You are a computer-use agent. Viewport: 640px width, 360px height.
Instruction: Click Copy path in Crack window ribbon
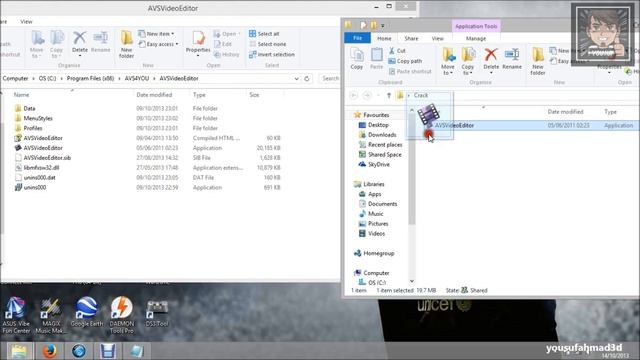tap(405, 61)
